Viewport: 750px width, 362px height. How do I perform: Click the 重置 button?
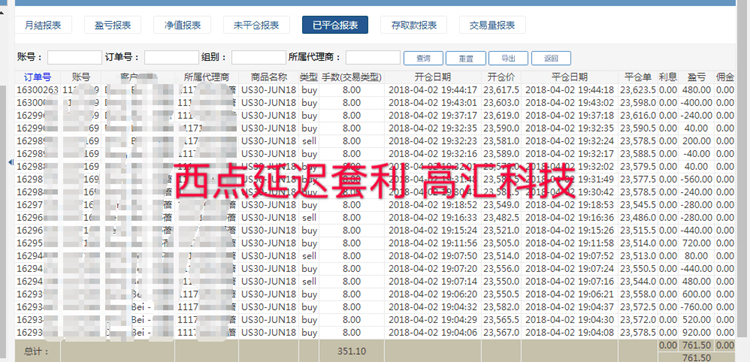(x=466, y=58)
